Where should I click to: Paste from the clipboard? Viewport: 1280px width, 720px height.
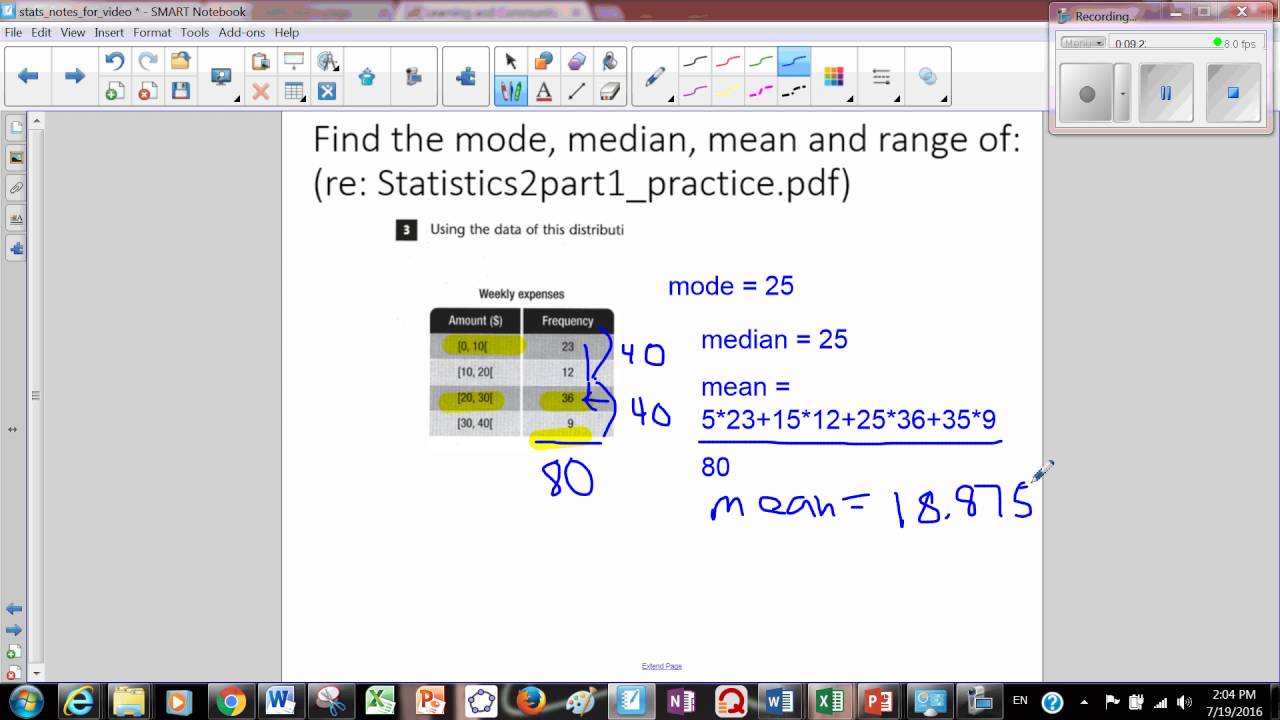pyautogui.click(x=261, y=62)
